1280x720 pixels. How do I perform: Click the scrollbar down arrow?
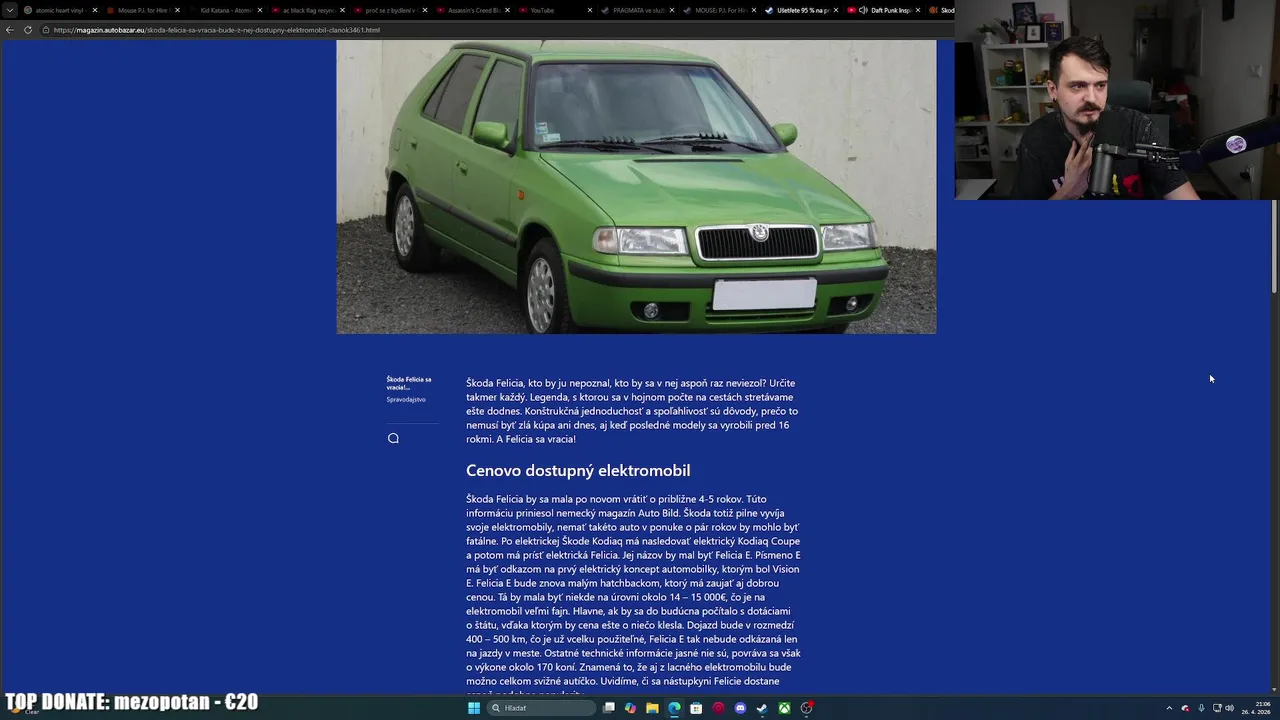point(1274,690)
